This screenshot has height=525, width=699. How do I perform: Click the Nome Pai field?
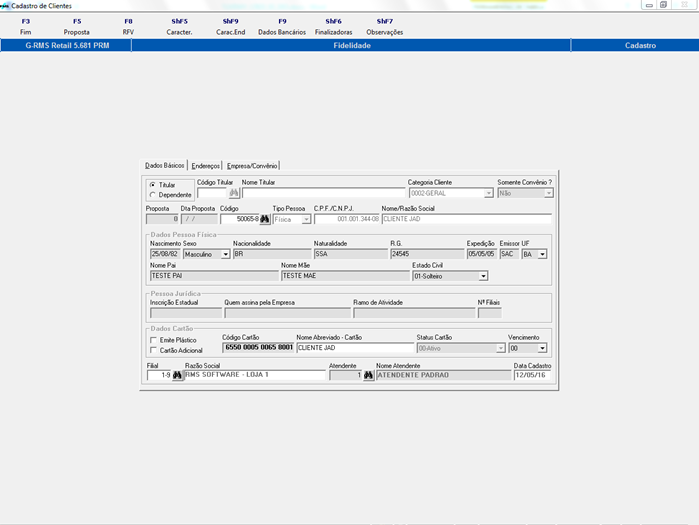click(214, 276)
